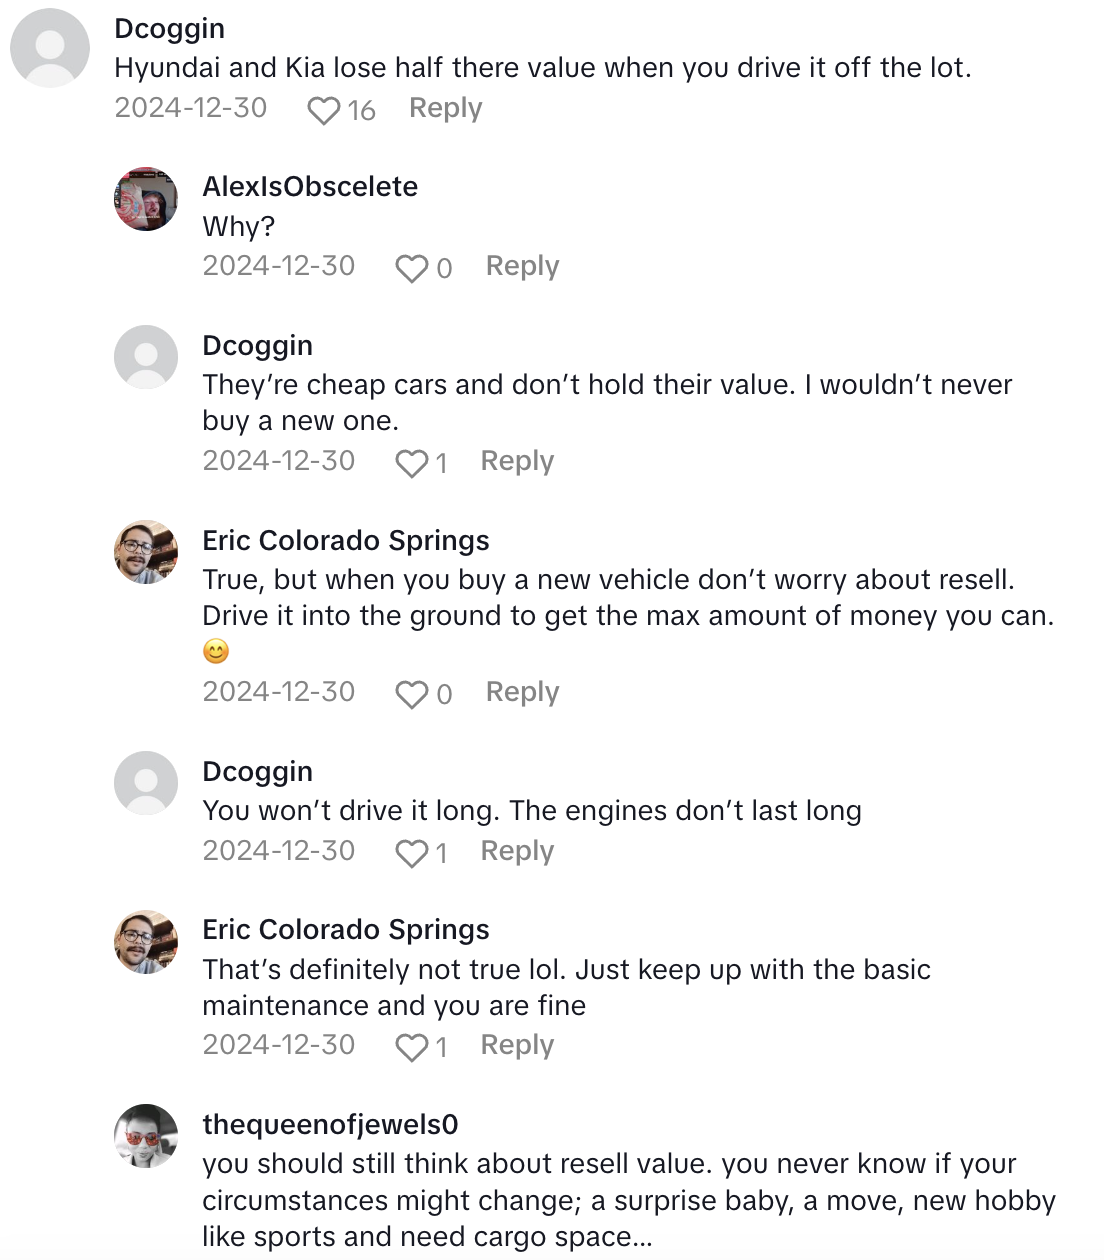1104x1260 pixels.
Task: Like Dcoggin's comment with 16 likes
Action: pyautogui.click(x=323, y=110)
